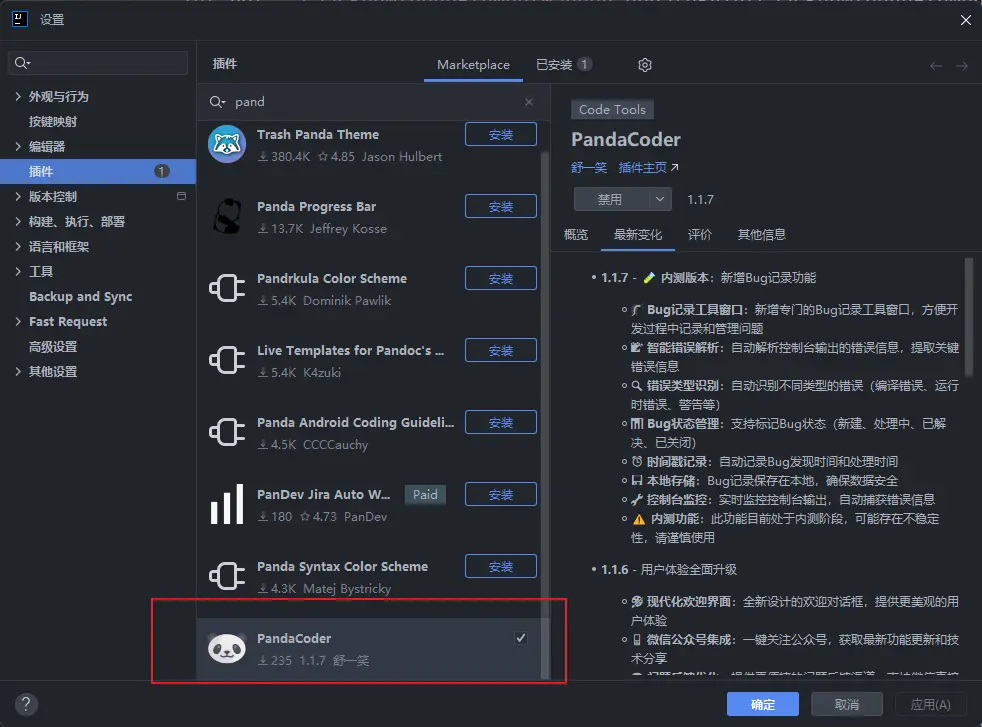Click the Panda Progress Bar plugin icon
The image size is (982, 727).
tap(227, 216)
